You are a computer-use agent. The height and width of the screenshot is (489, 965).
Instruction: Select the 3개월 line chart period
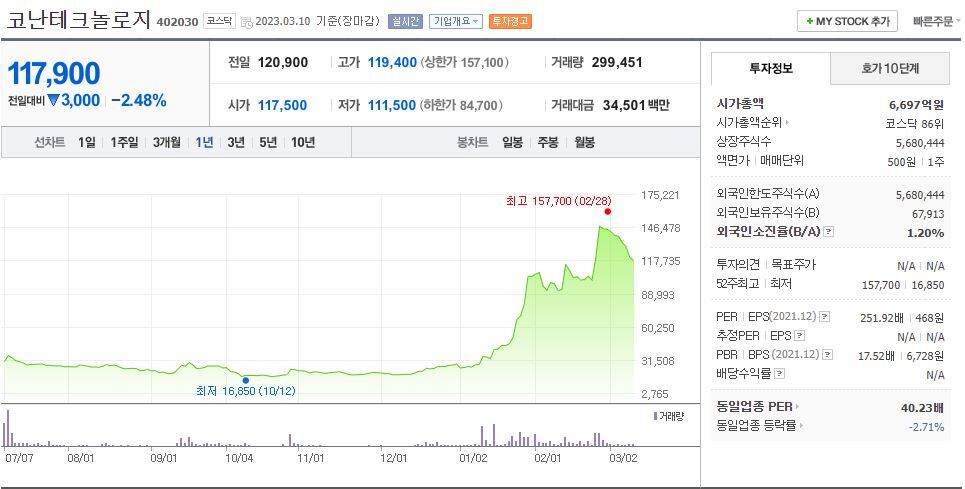pyautogui.click(x=167, y=142)
